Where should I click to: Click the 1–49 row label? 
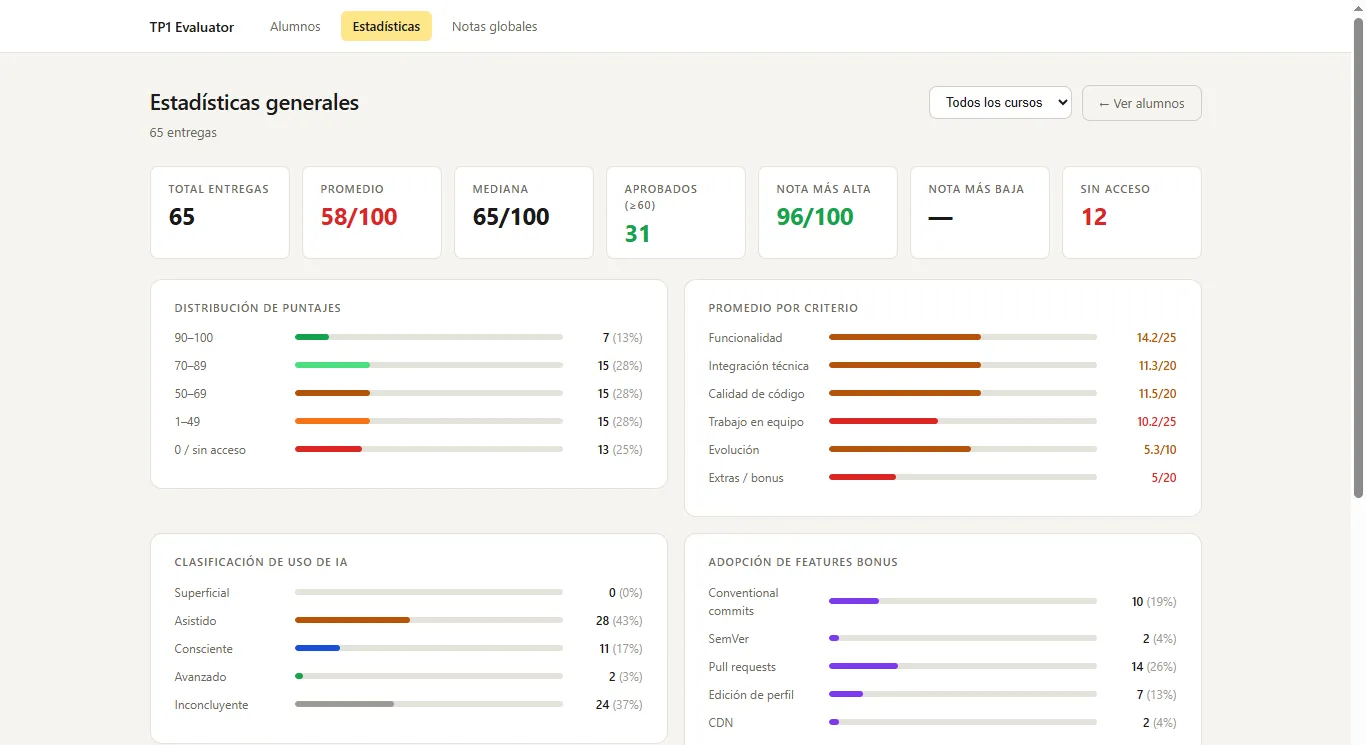(x=187, y=421)
